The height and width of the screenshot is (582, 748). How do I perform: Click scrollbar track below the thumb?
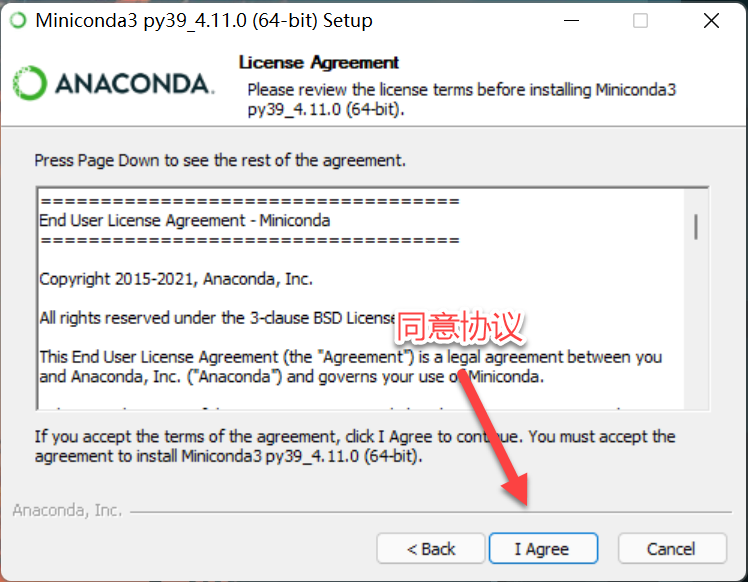696,324
